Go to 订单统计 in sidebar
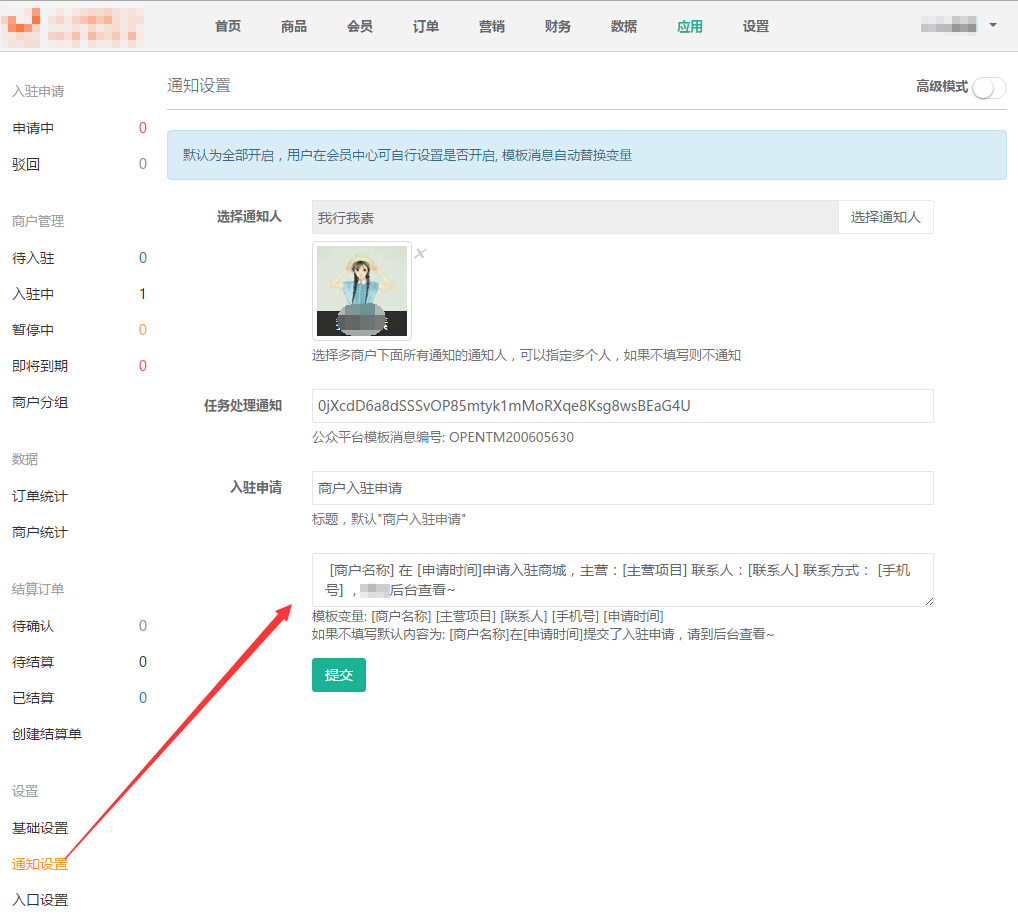Screen dimensions: 1018x915 pyautogui.click(x=40, y=496)
